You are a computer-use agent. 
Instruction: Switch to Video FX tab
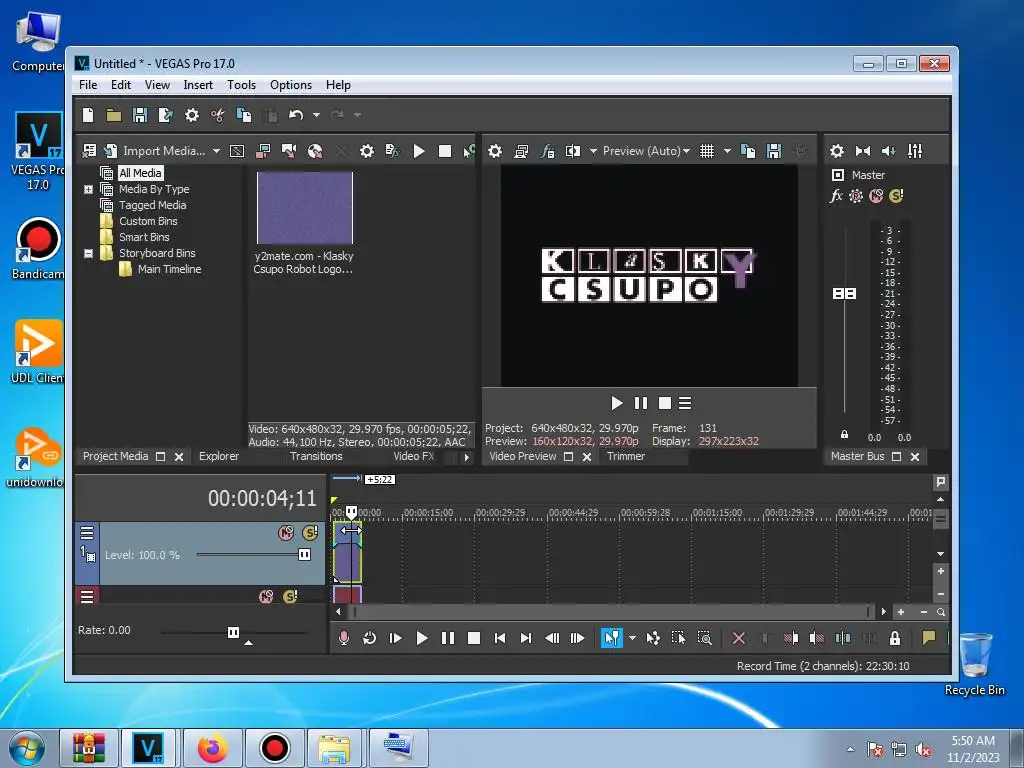click(x=413, y=456)
